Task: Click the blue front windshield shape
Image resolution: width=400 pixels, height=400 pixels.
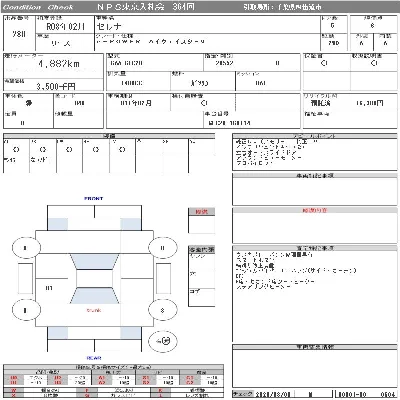Action: [94, 262]
